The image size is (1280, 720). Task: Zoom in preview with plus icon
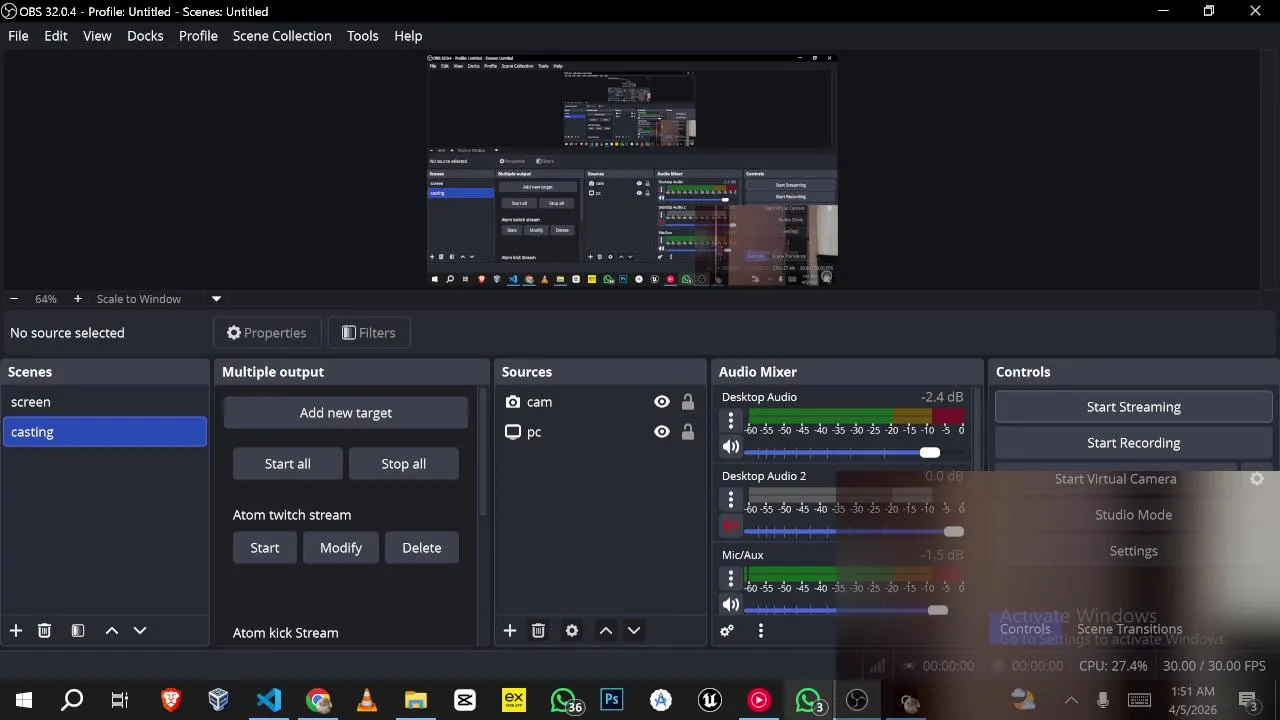point(77,299)
